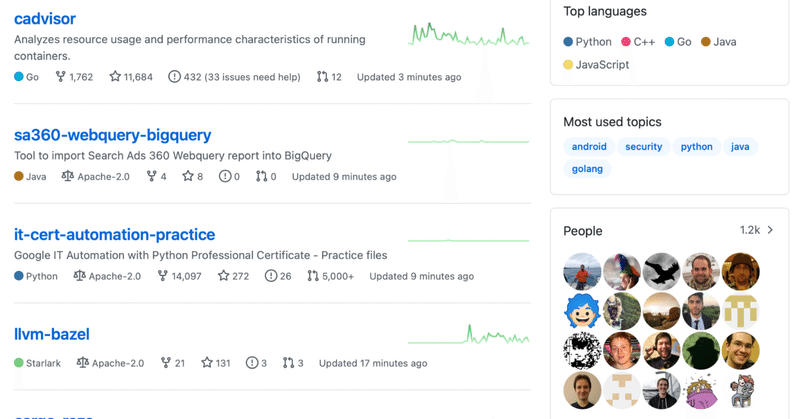Click it-cert-automation-practice pull requests icon

313,276
